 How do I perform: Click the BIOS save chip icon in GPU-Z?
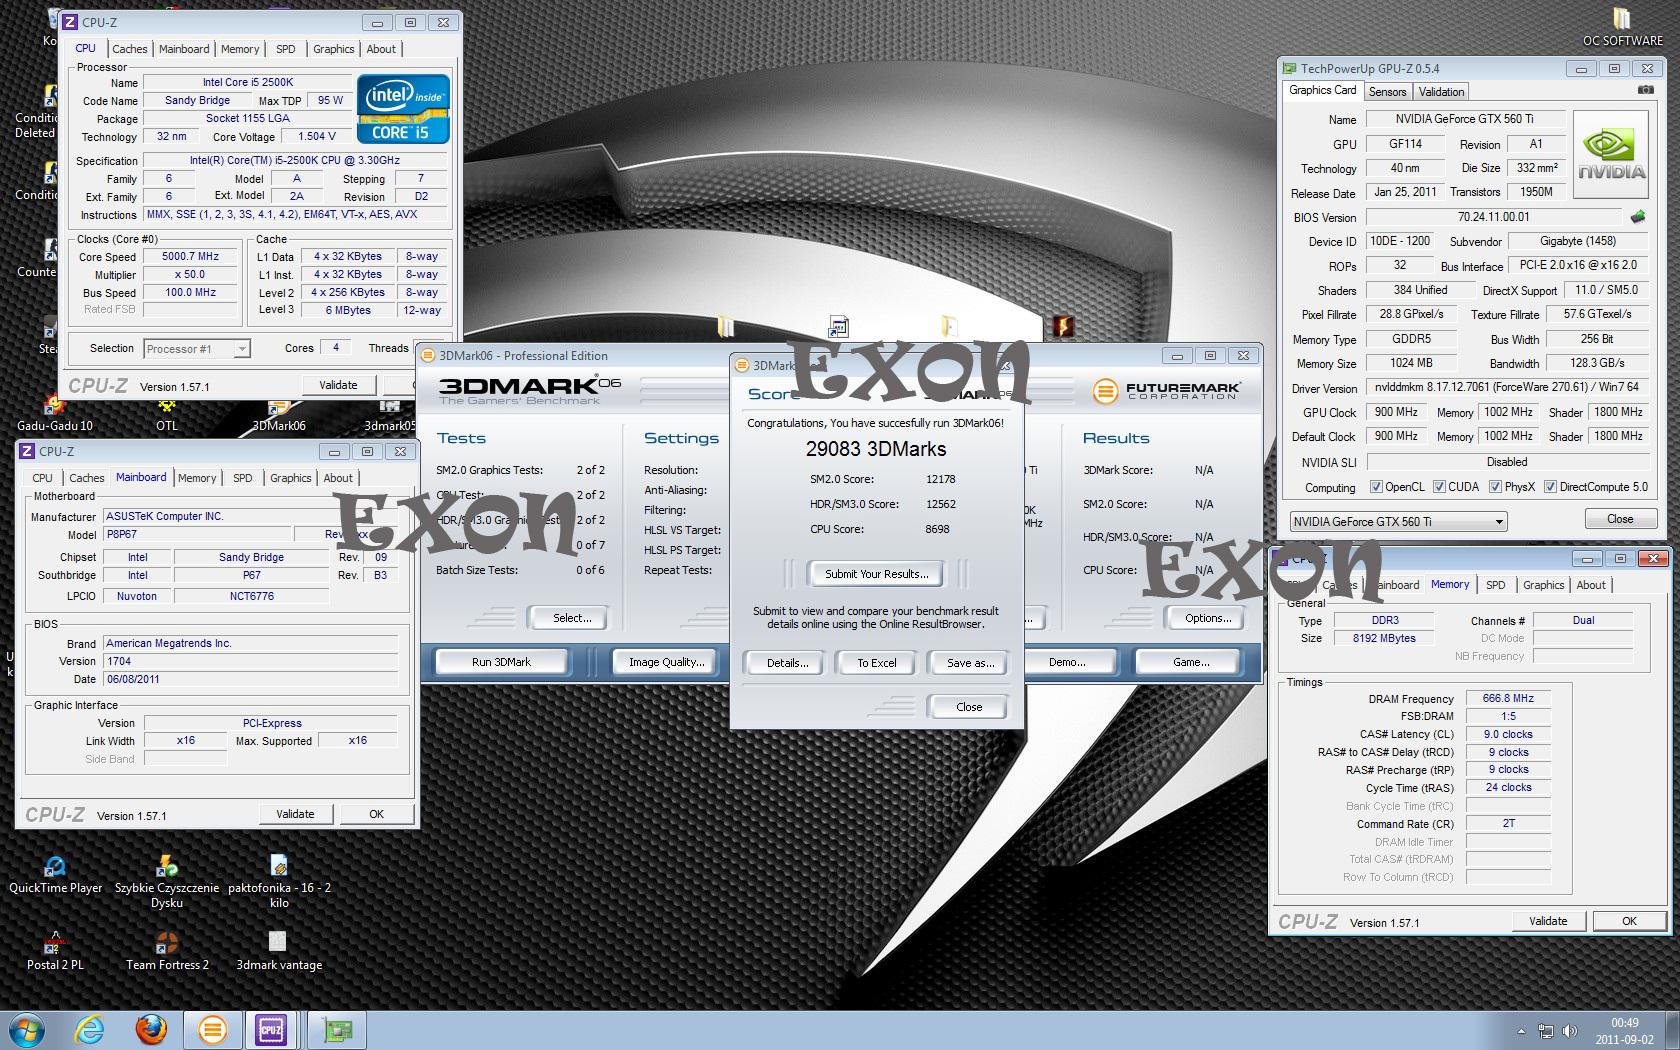tap(1638, 217)
